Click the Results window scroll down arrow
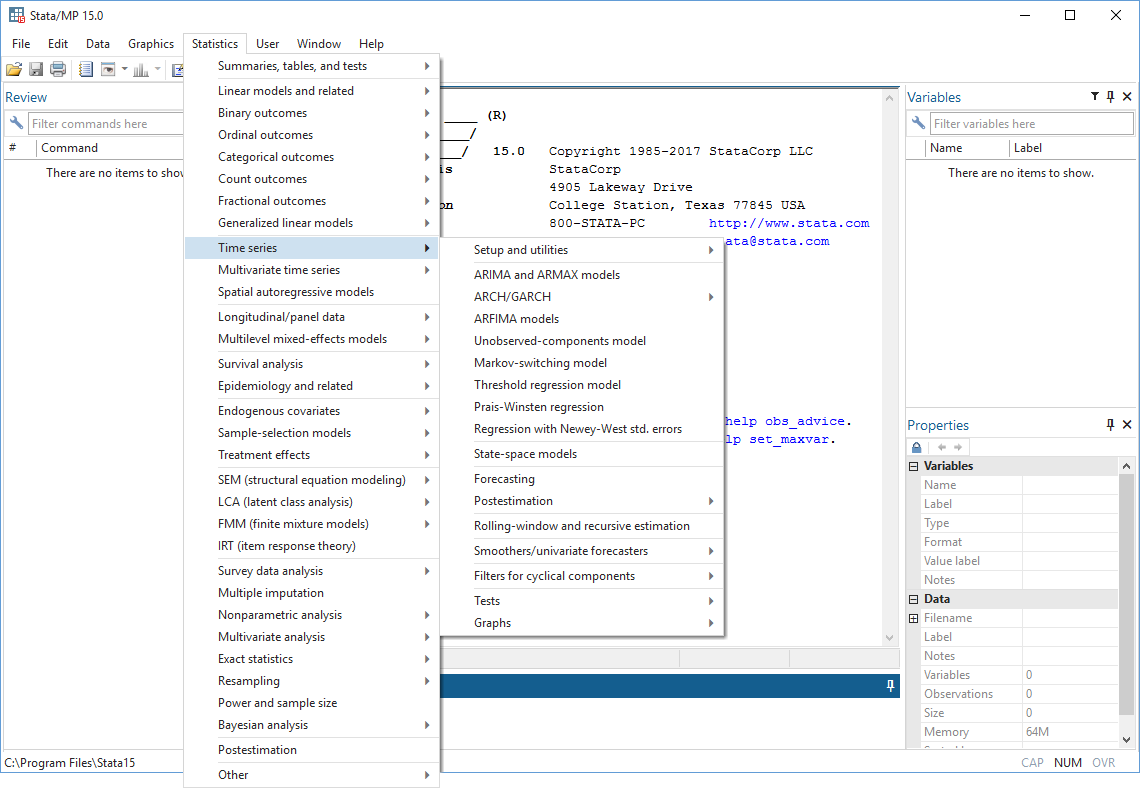The image size is (1140, 788). pyautogui.click(x=890, y=638)
